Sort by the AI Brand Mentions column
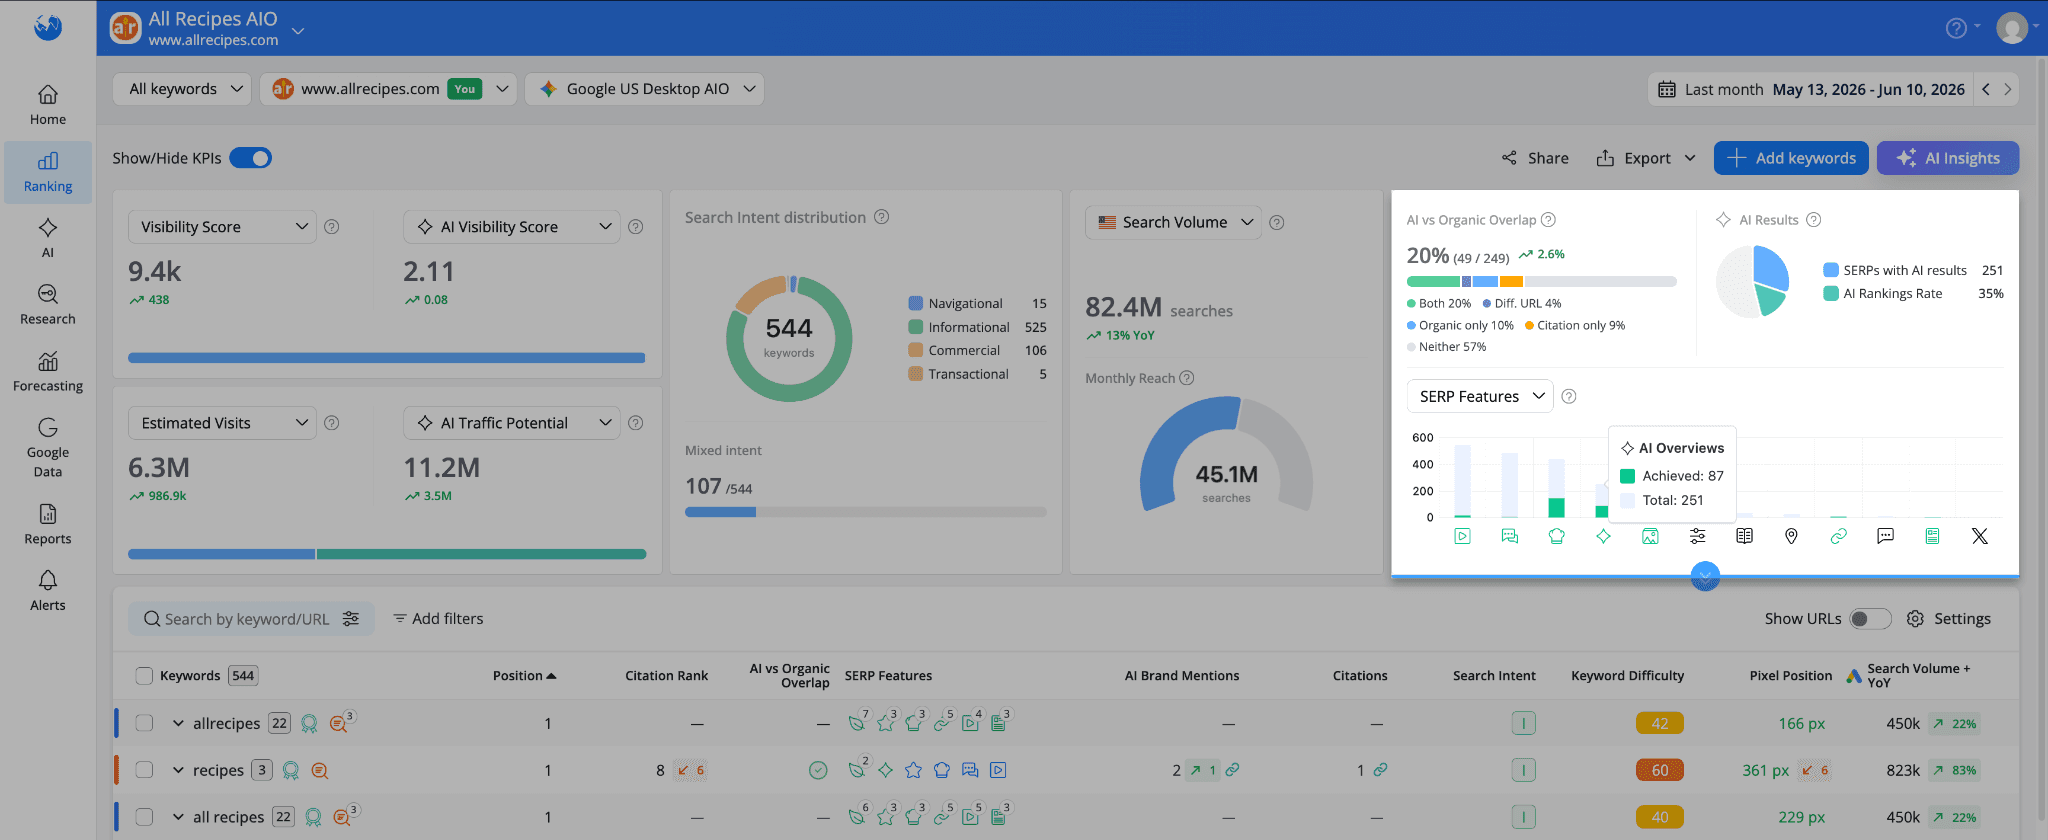2048x840 pixels. (x=1181, y=676)
